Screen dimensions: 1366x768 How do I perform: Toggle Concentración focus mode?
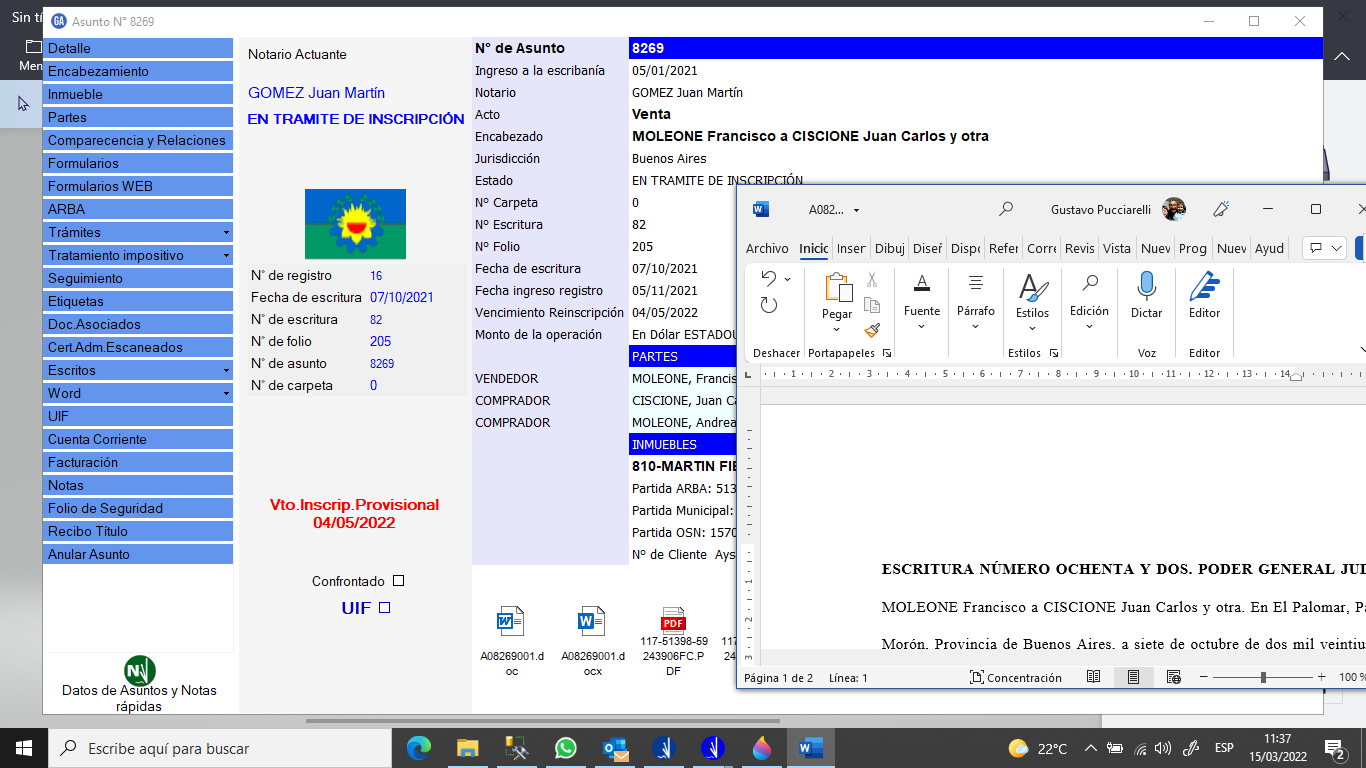pos(1016,677)
